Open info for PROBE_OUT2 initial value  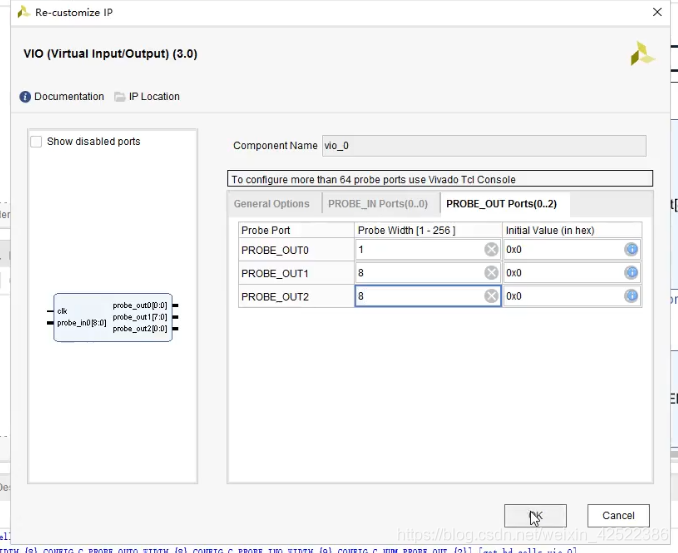(x=631, y=296)
